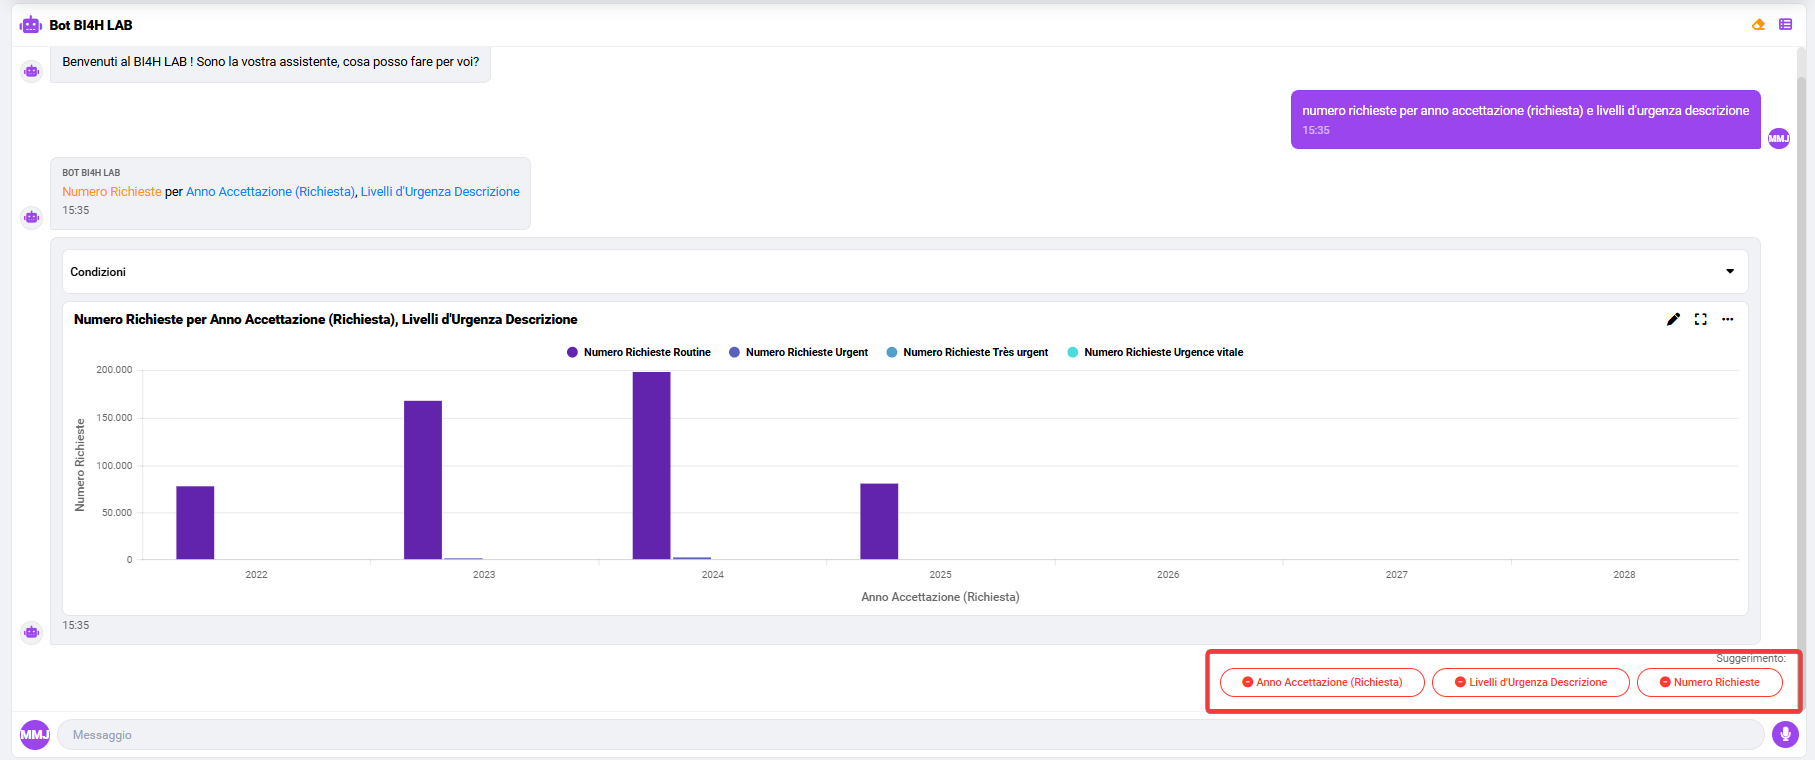This screenshot has width=1815, height=760.
Task: Remove Livelli d'Urgenza Descrizione suggestion chip
Action: 1460,682
